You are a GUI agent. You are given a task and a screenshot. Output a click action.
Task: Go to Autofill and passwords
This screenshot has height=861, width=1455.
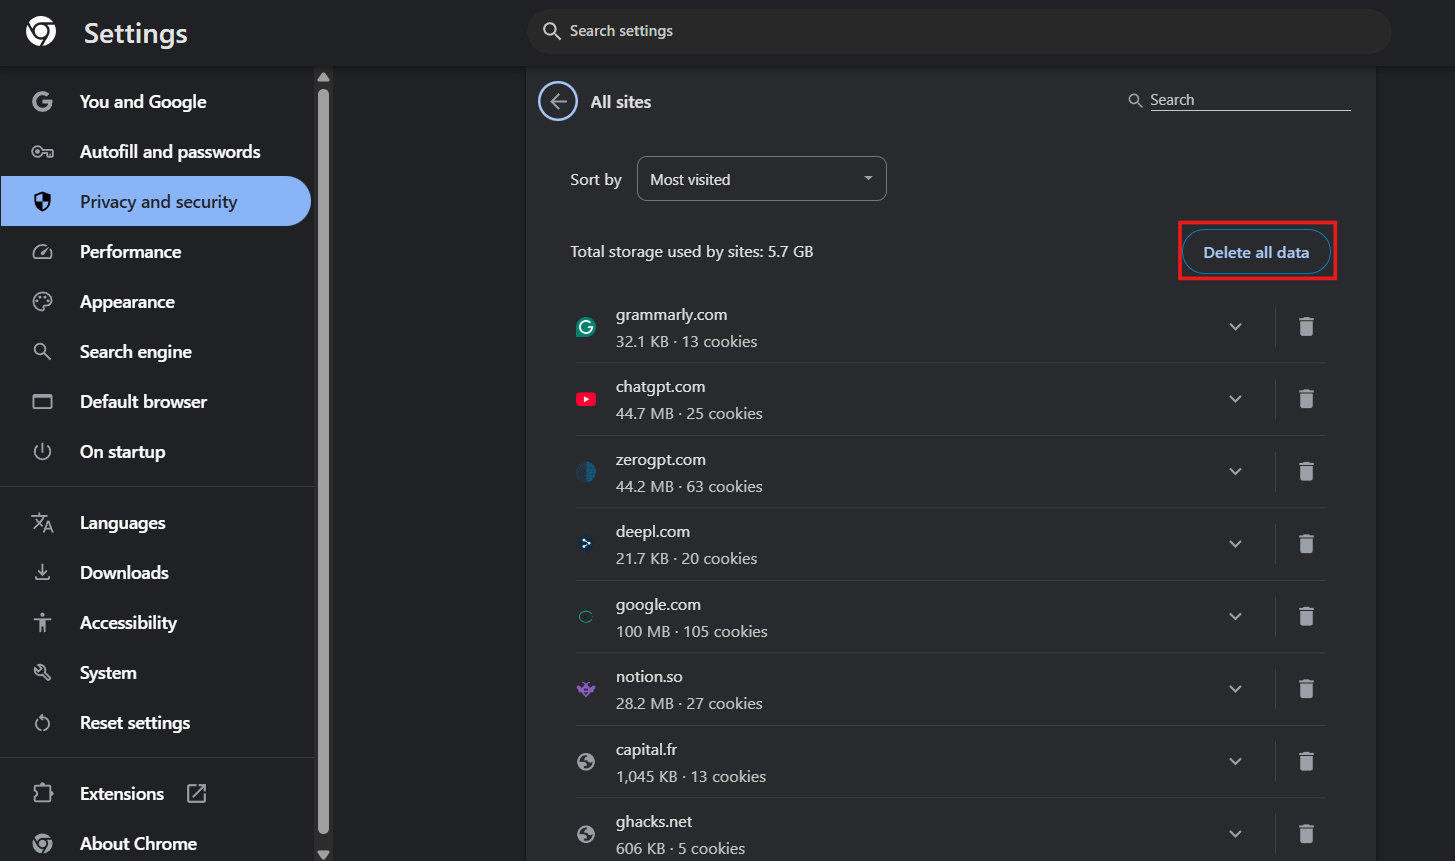(x=170, y=152)
